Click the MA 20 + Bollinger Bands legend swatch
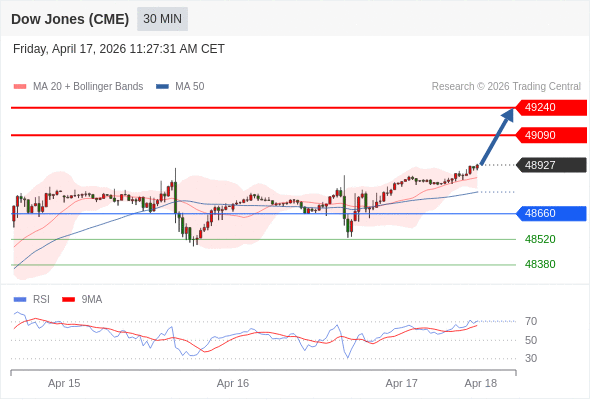The width and height of the screenshot is (590, 400). pos(20,87)
